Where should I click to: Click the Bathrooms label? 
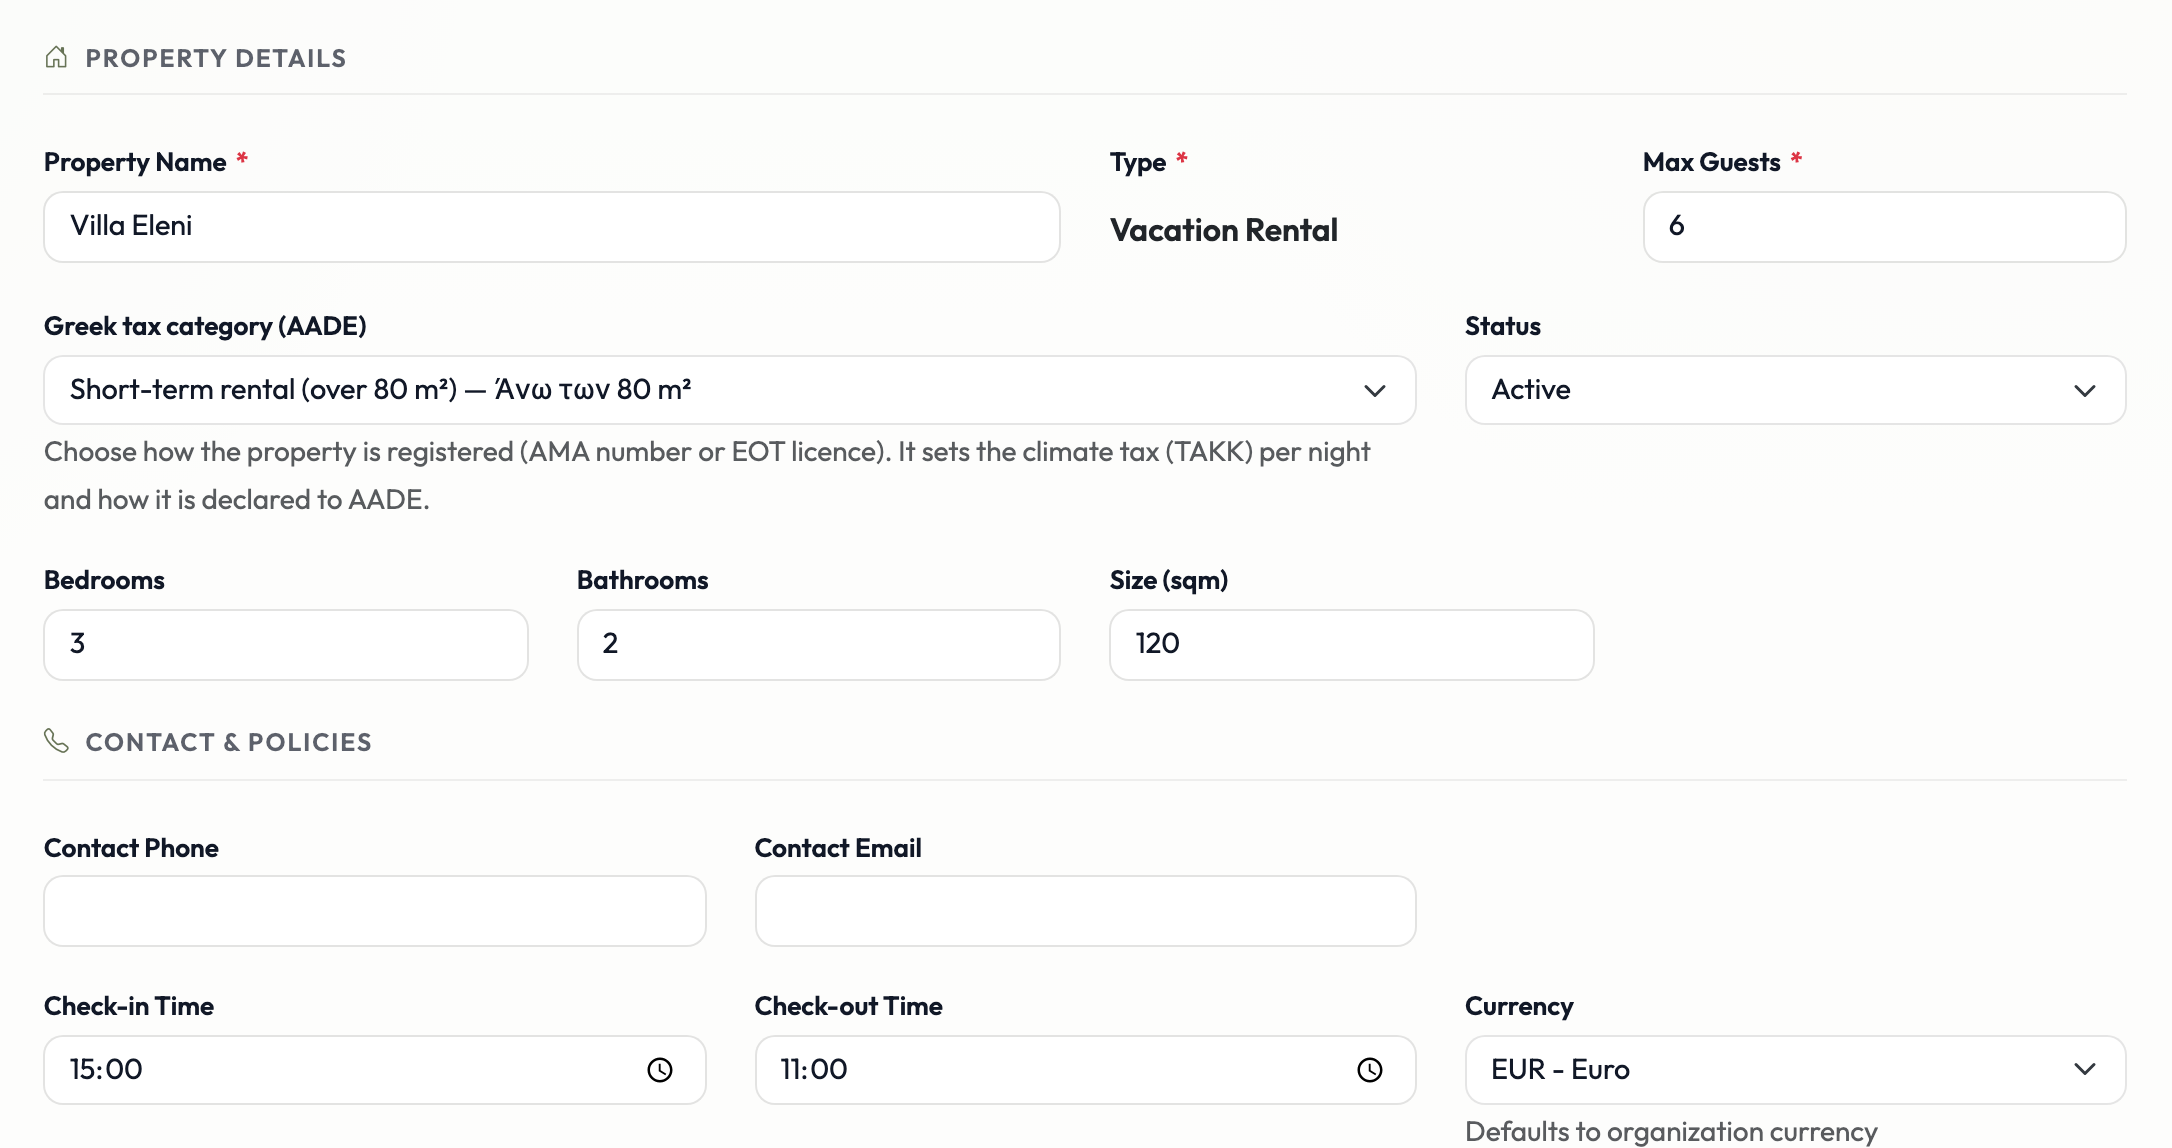pos(643,580)
